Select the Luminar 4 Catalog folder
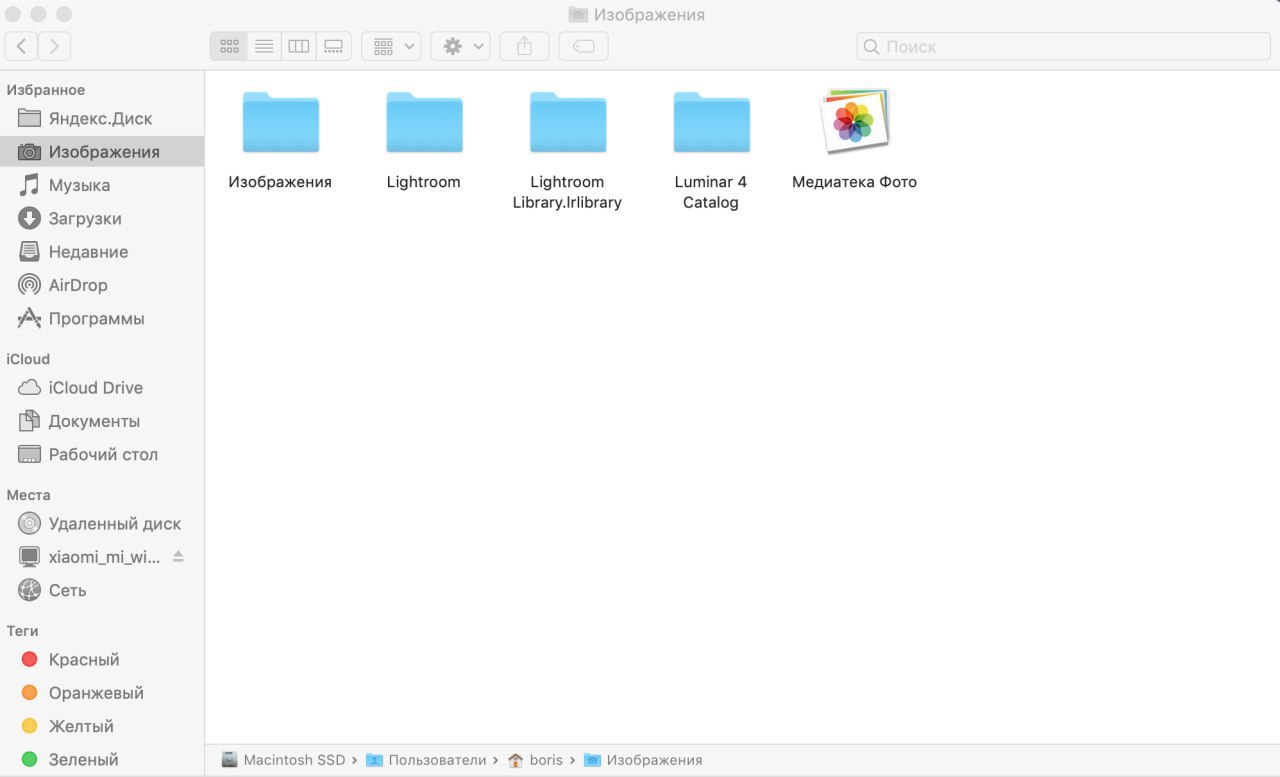This screenshot has height=777, width=1280. pos(711,122)
